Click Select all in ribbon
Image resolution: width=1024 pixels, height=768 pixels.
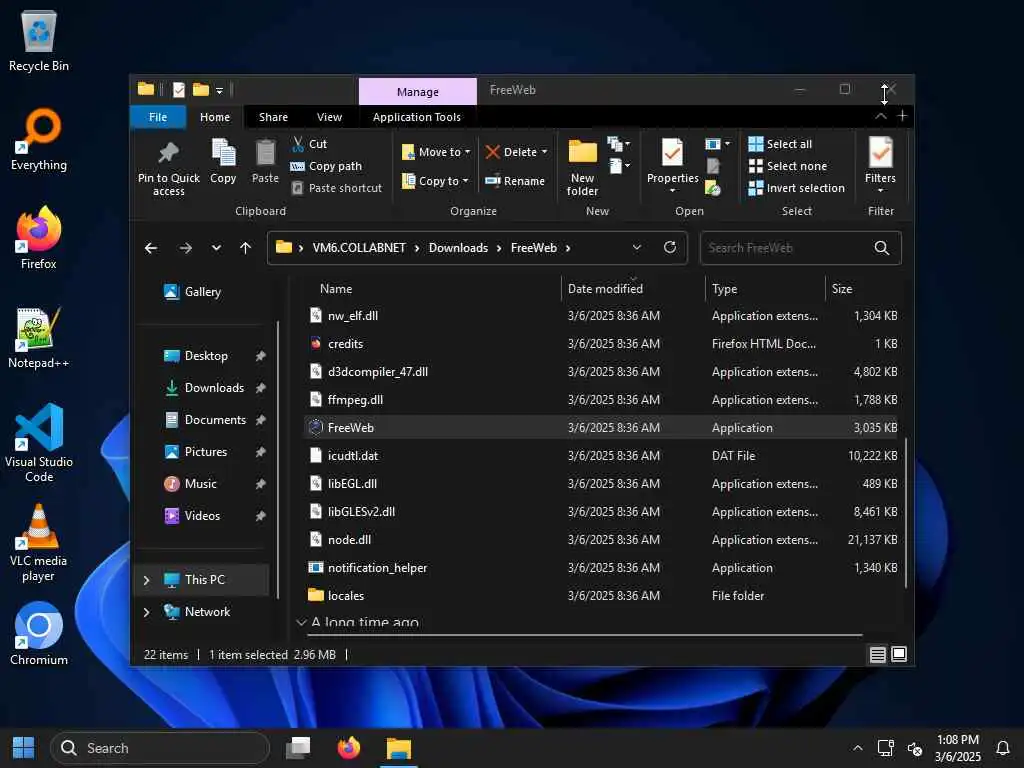click(x=780, y=144)
